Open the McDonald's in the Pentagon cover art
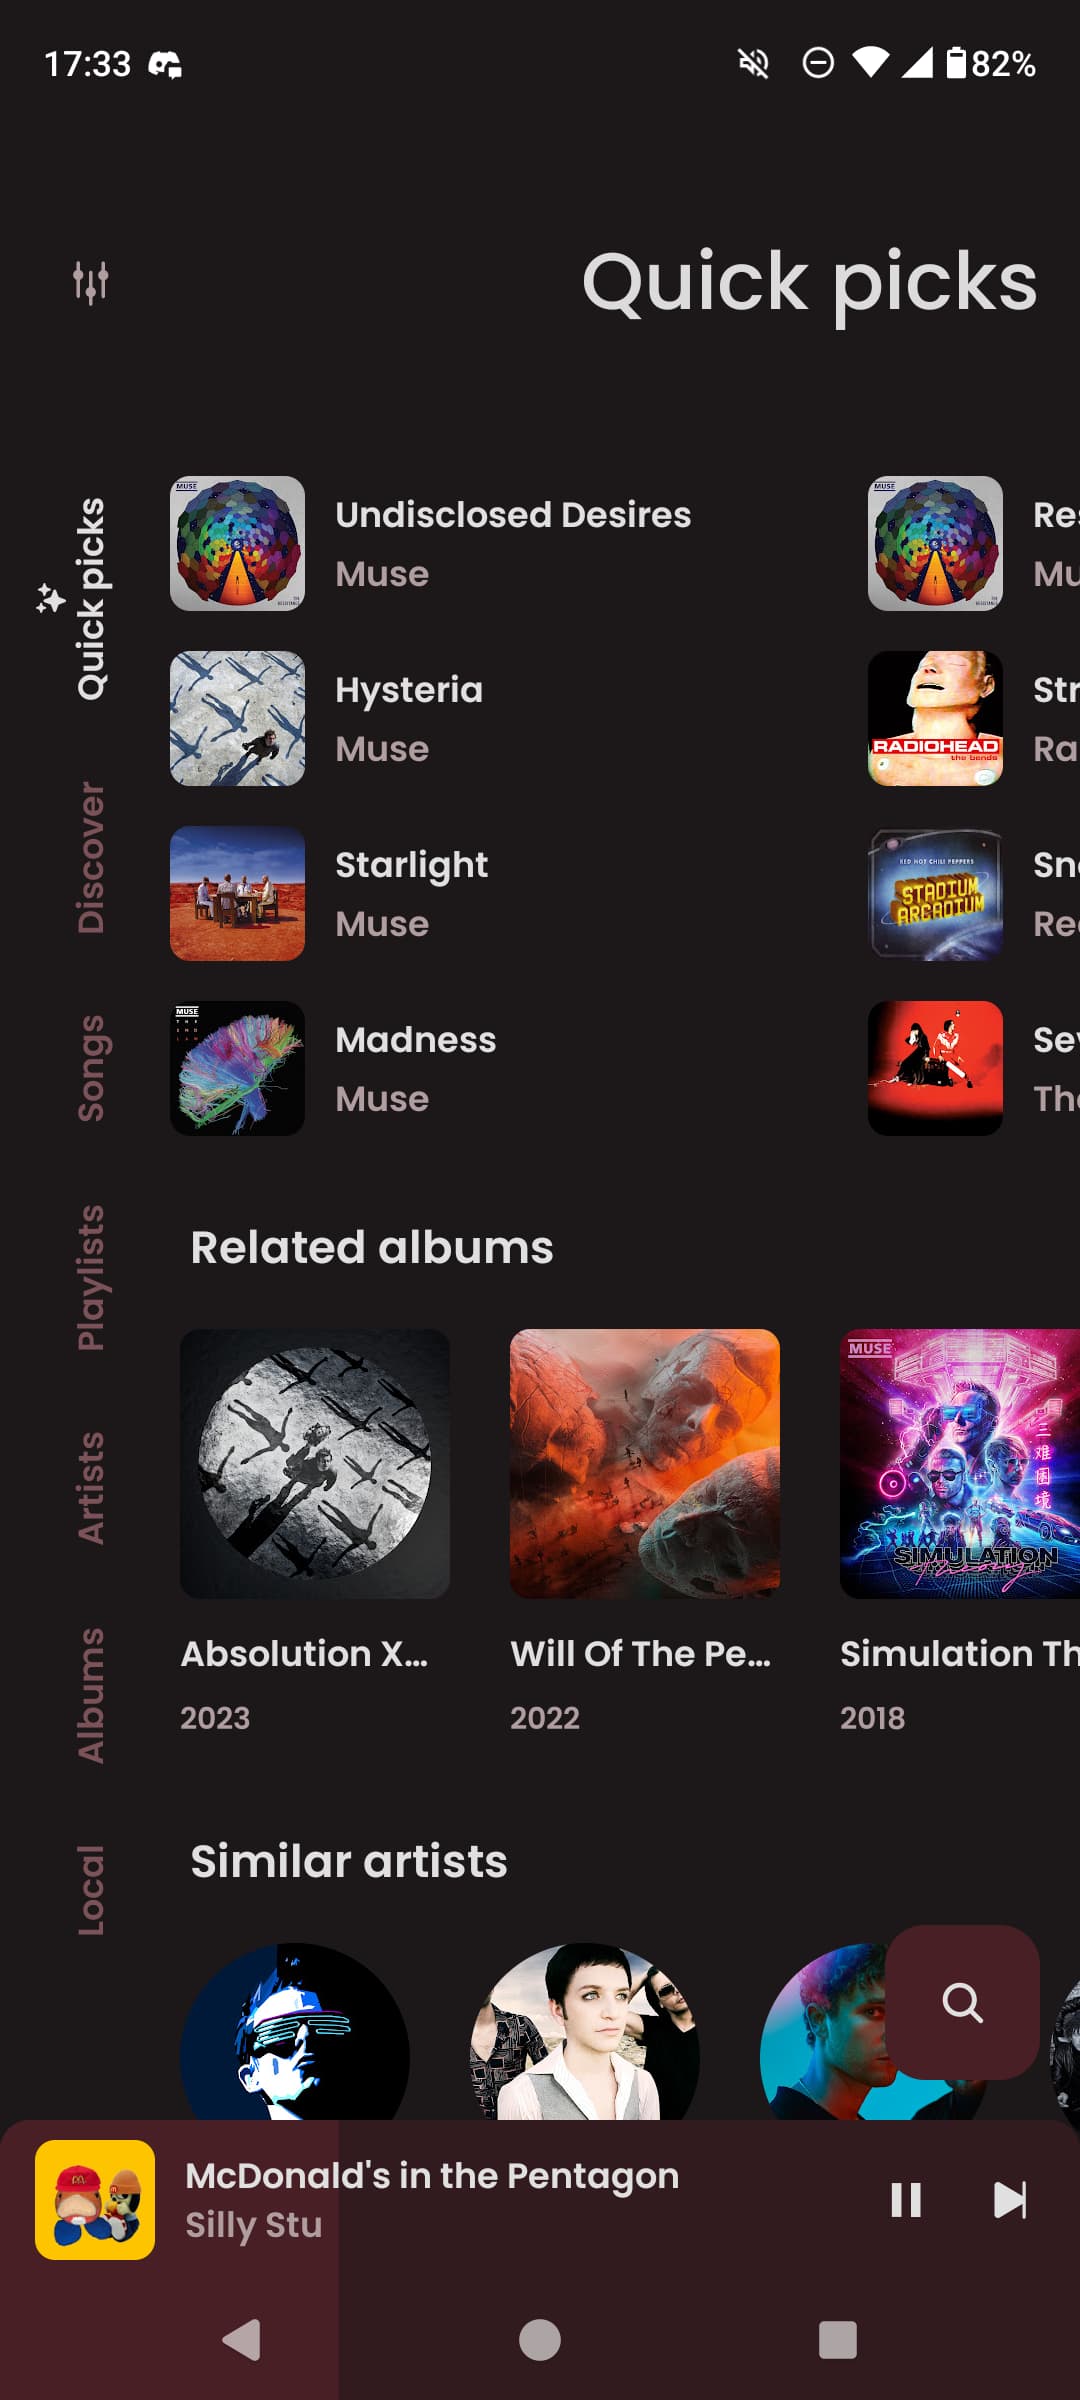Image resolution: width=1080 pixels, height=2400 pixels. click(x=95, y=2200)
